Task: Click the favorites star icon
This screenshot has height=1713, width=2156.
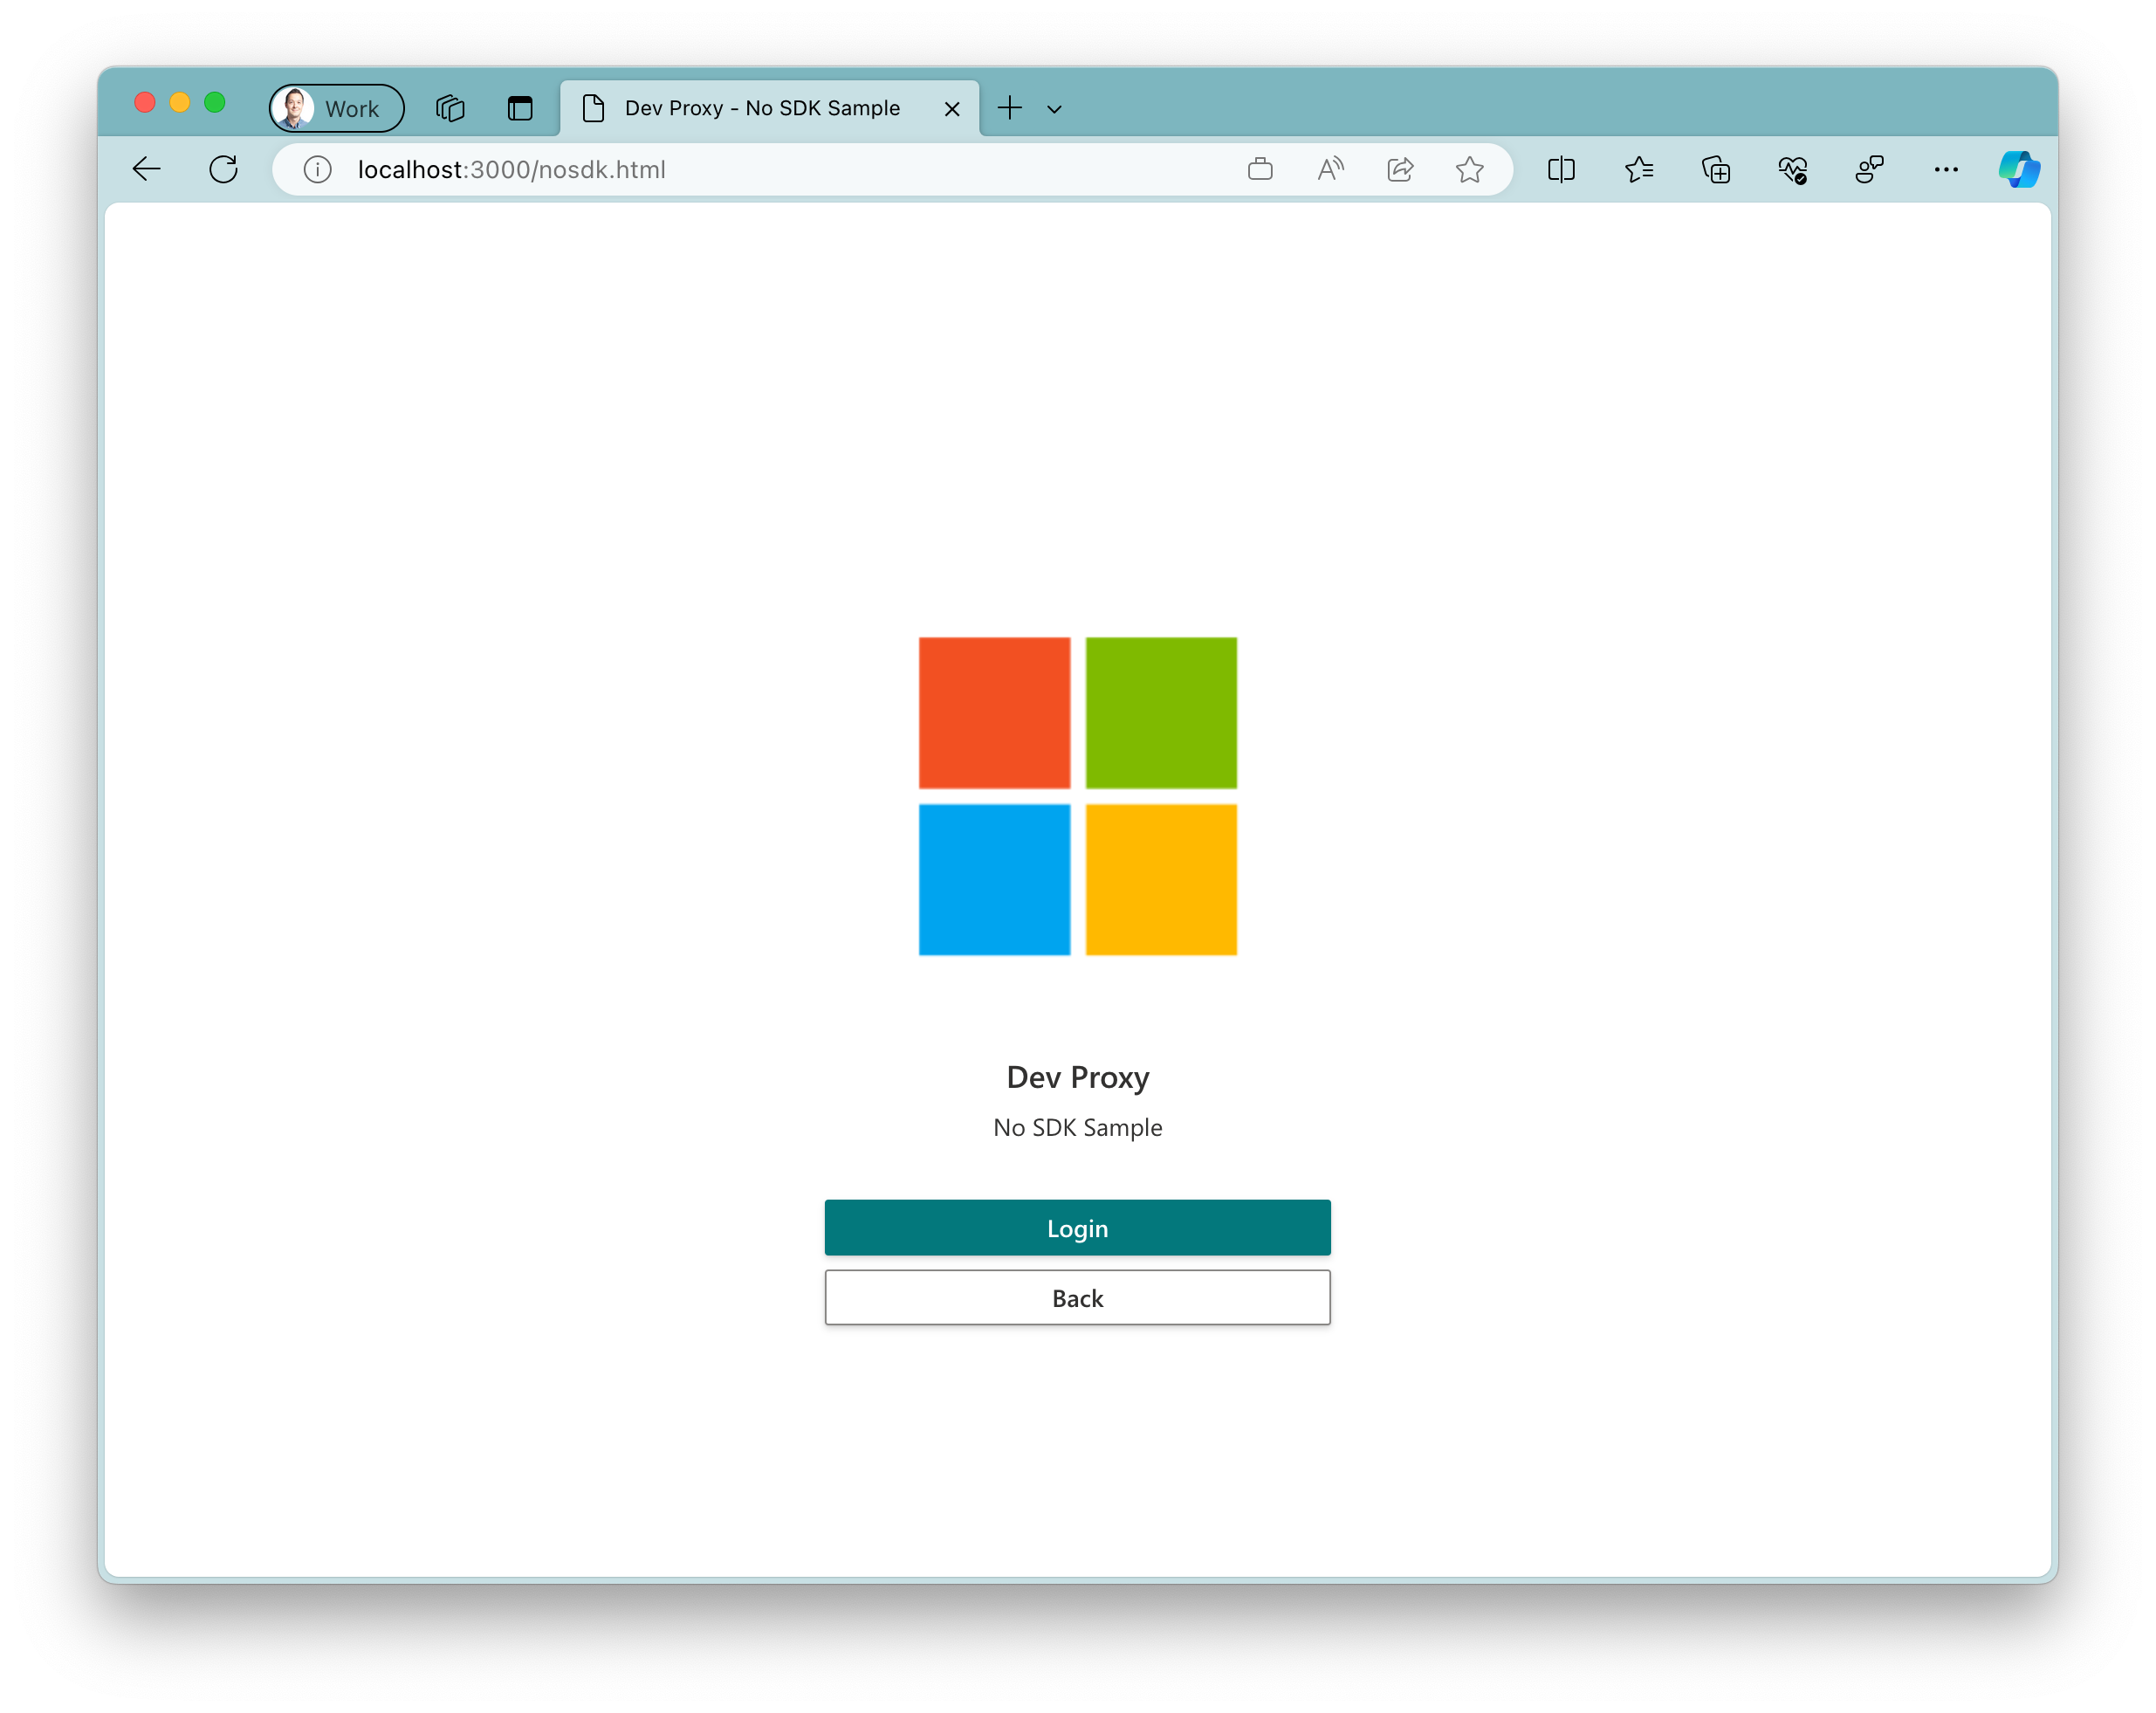Action: [1470, 169]
